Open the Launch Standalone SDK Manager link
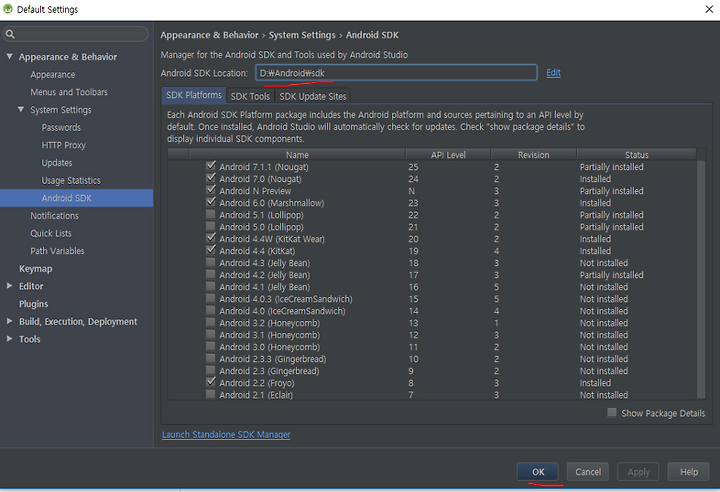Screen dimensions: 720x492 tap(226, 434)
